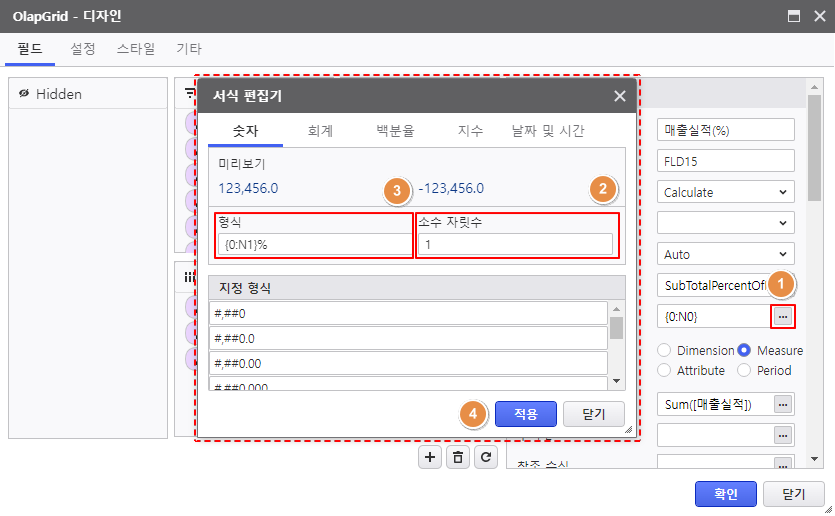Click ellipsis button below the Sum field
Screen dimensions: 835x516
click(x=783, y=435)
